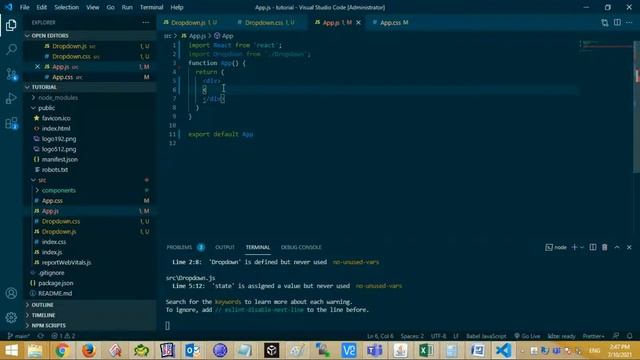
Task: Open the new terminal launch profile dropdown
Action: pos(582,247)
